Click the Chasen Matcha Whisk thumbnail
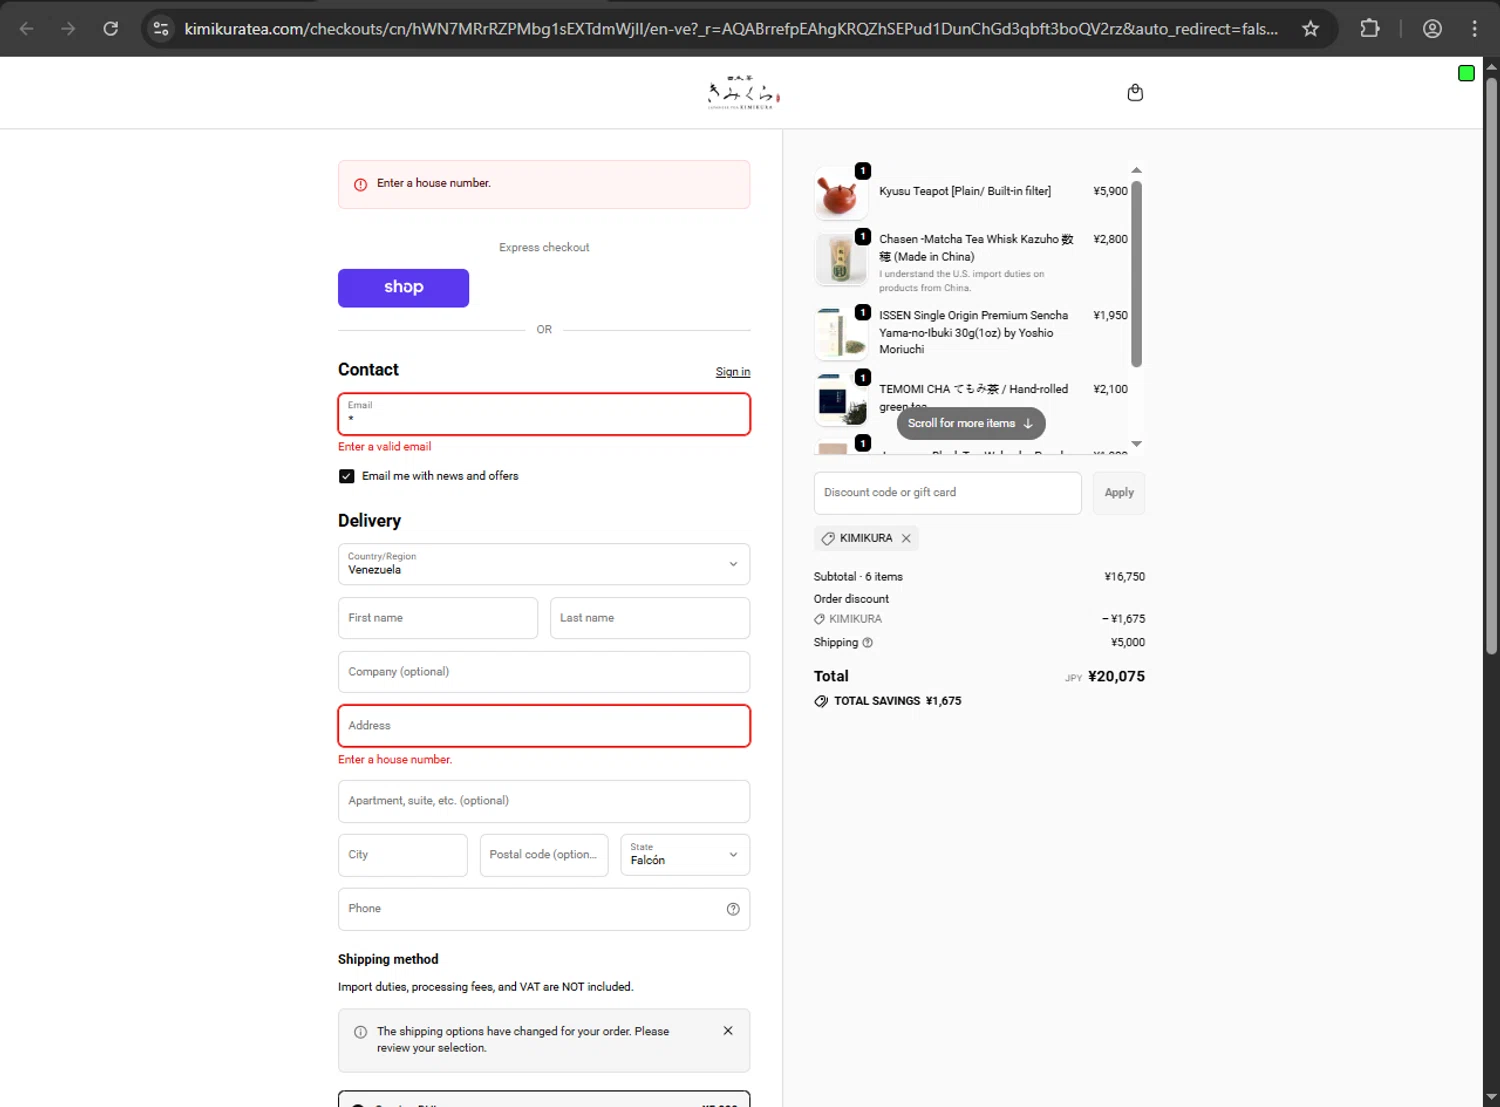Image resolution: width=1500 pixels, height=1107 pixels. [x=840, y=259]
